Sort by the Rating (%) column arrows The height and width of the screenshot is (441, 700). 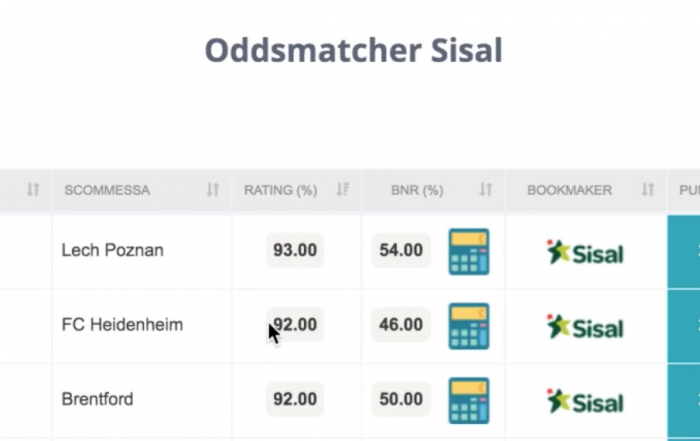pos(343,190)
